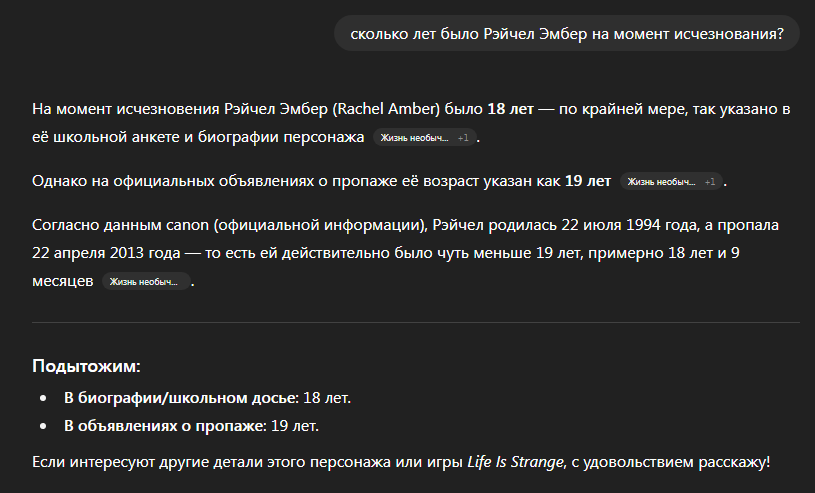Click the word "canon" in the third paragraph
This screenshot has height=493, width=815.
tap(187, 225)
